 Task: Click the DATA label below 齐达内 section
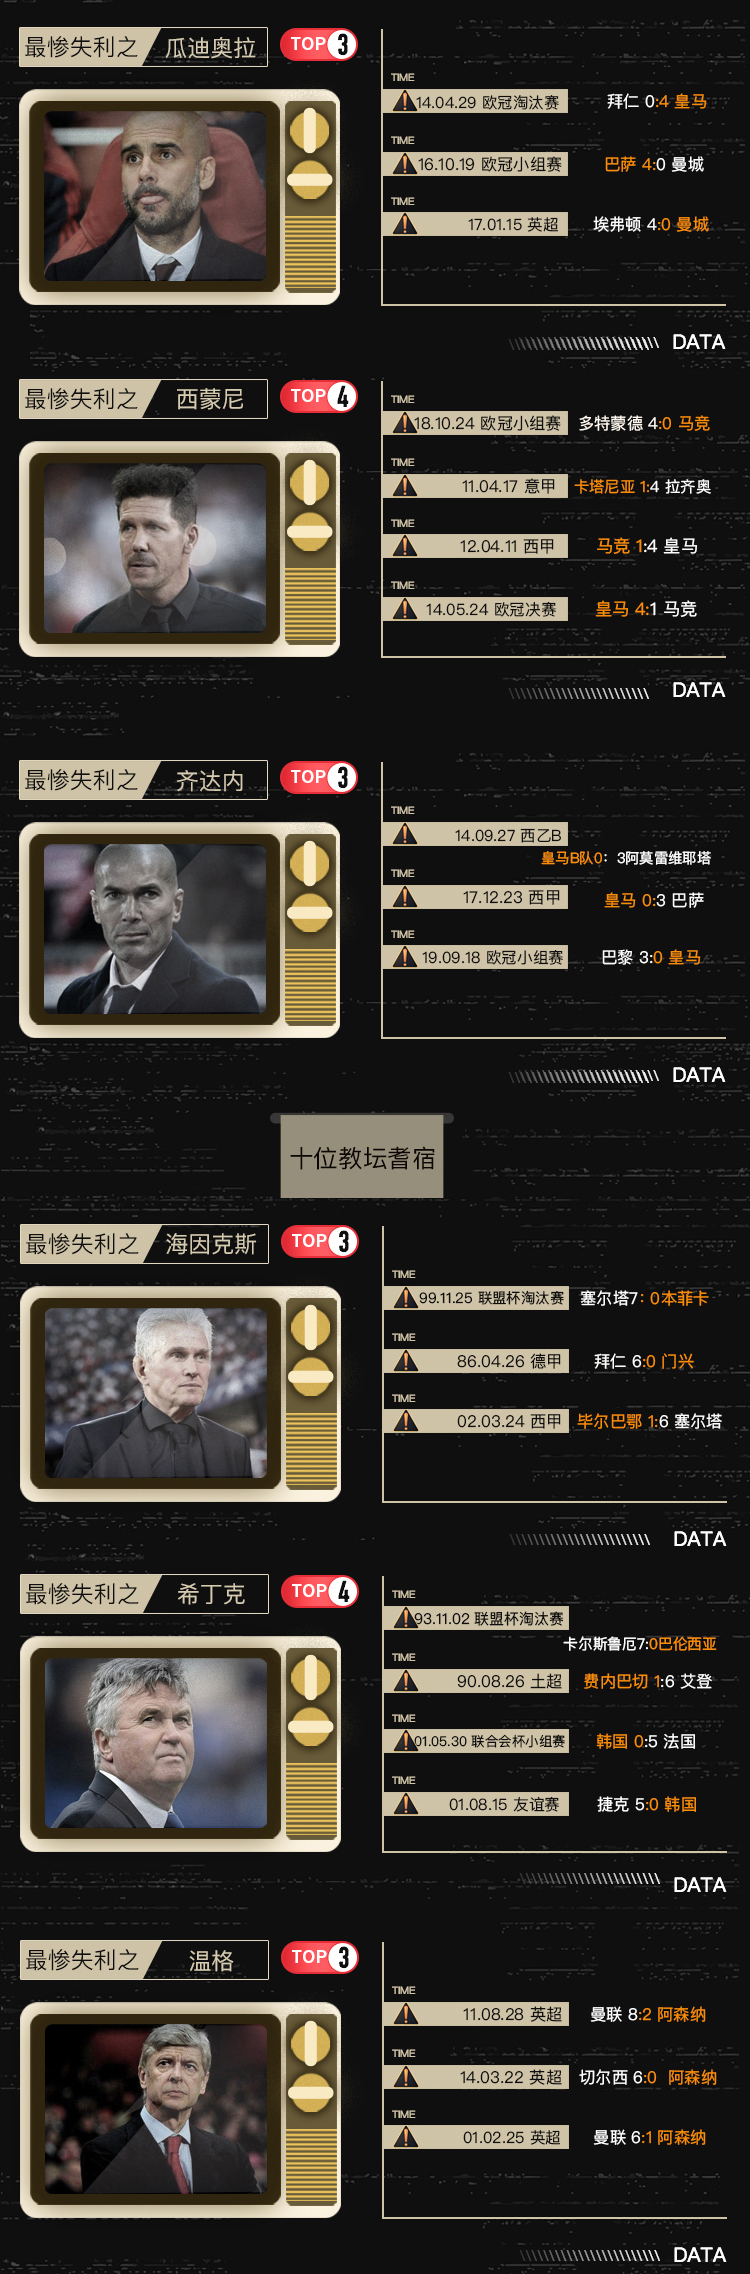click(698, 1075)
